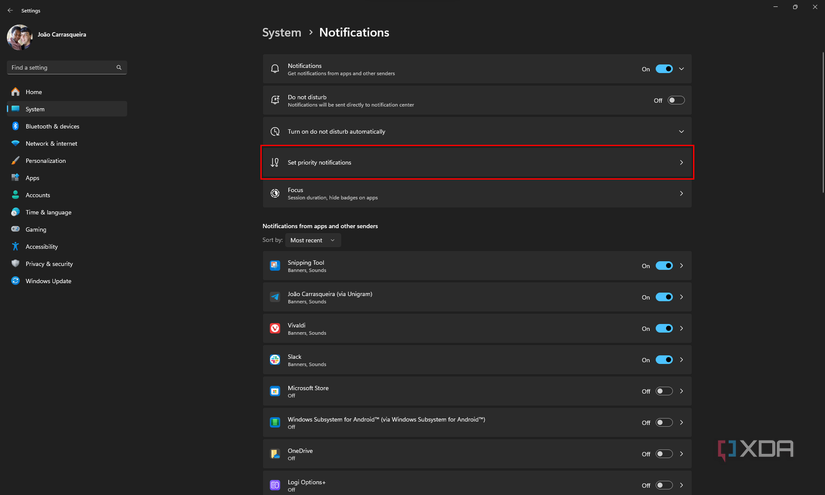Click the search magnifier icon
Viewport: 825px width, 495px height.
tap(119, 68)
